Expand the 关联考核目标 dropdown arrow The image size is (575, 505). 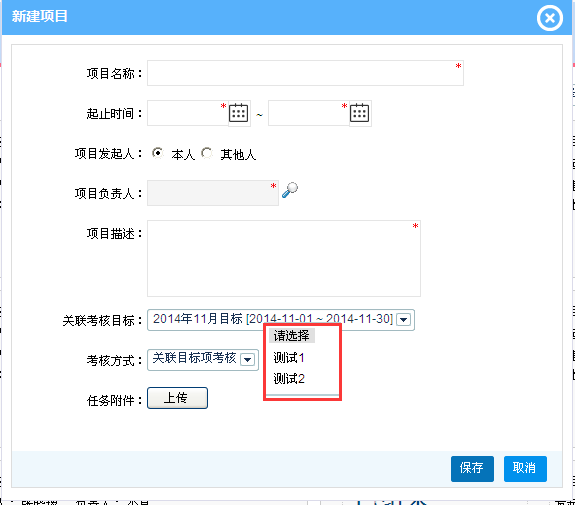click(x=404, y=320)
